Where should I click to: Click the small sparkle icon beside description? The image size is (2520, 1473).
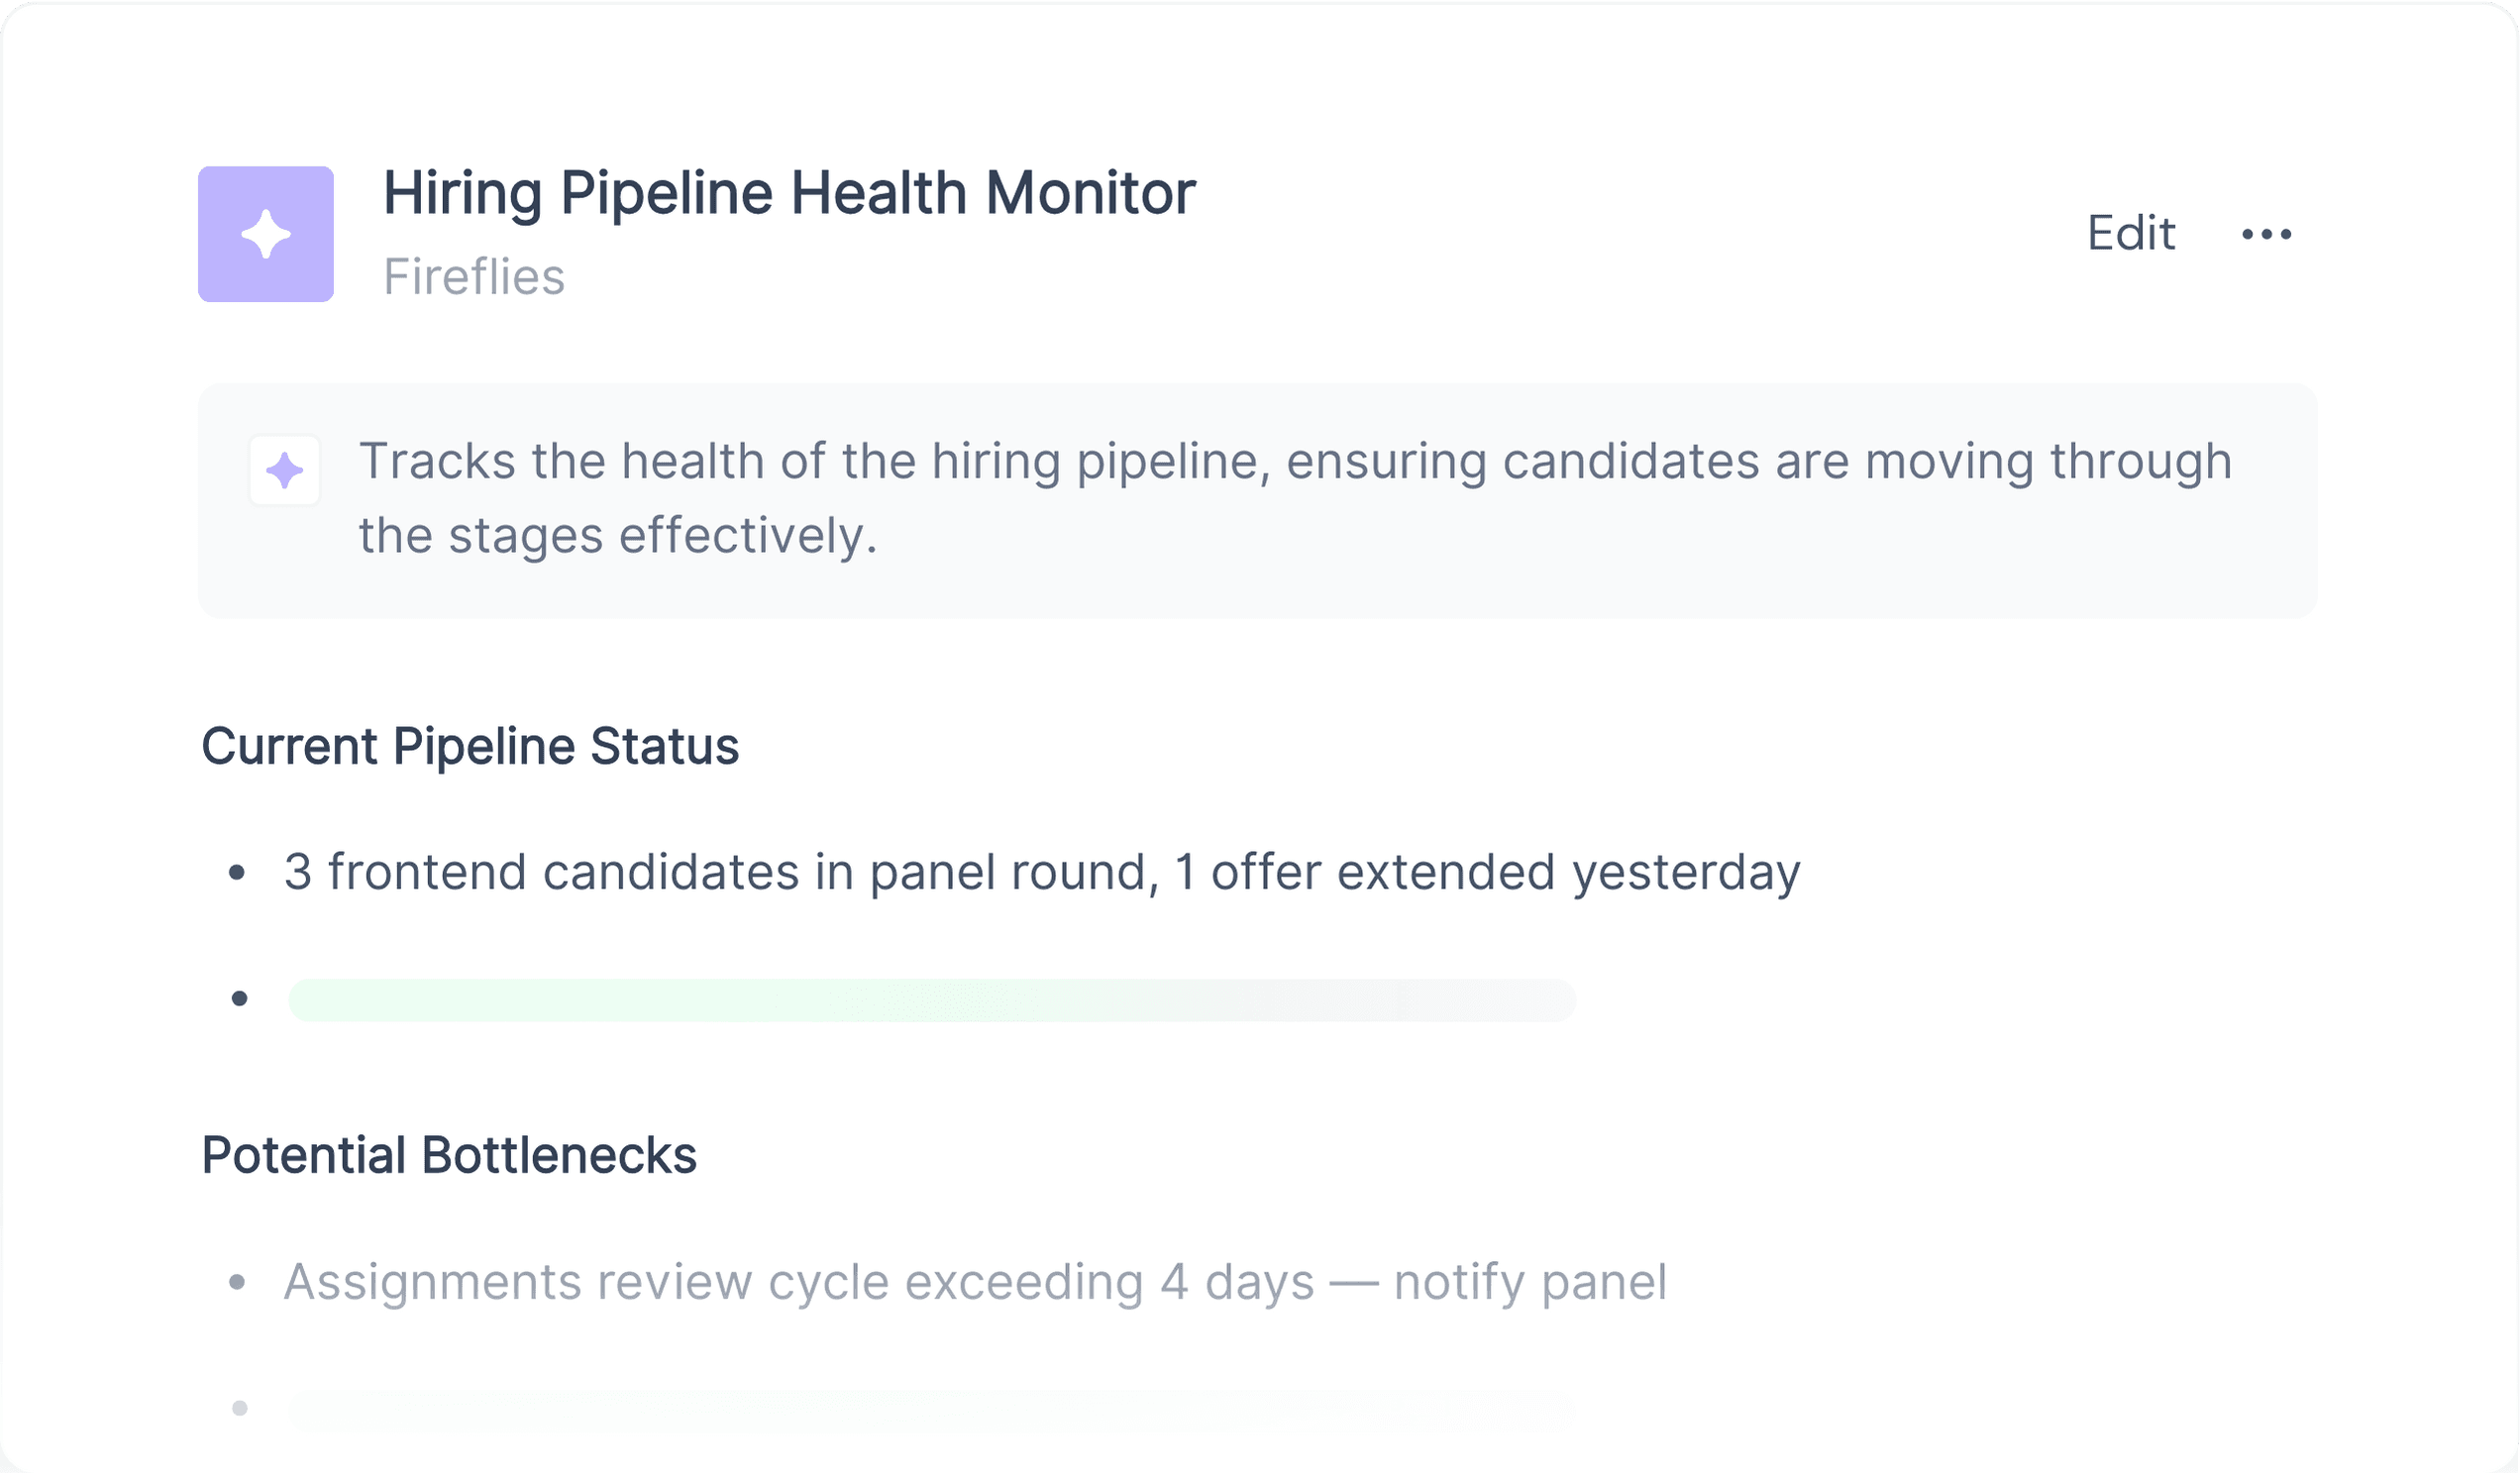pyautogui.click(x=285, y=470)
